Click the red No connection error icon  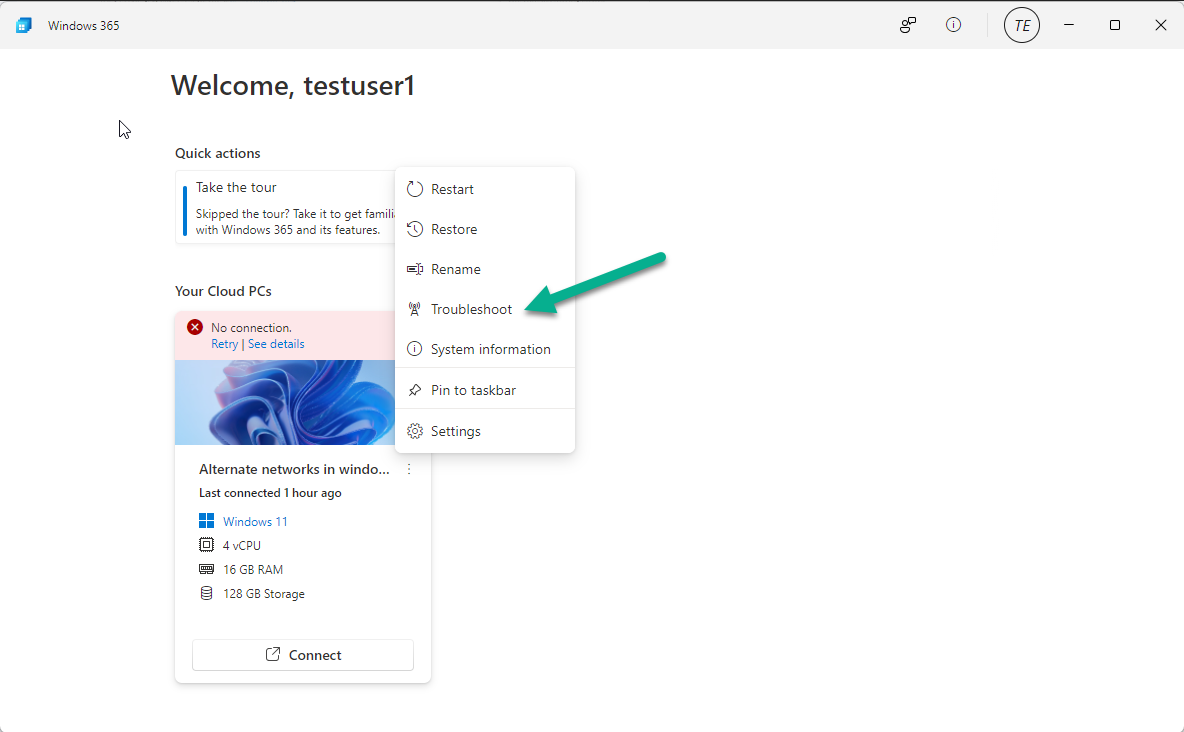tap(195, 327)
